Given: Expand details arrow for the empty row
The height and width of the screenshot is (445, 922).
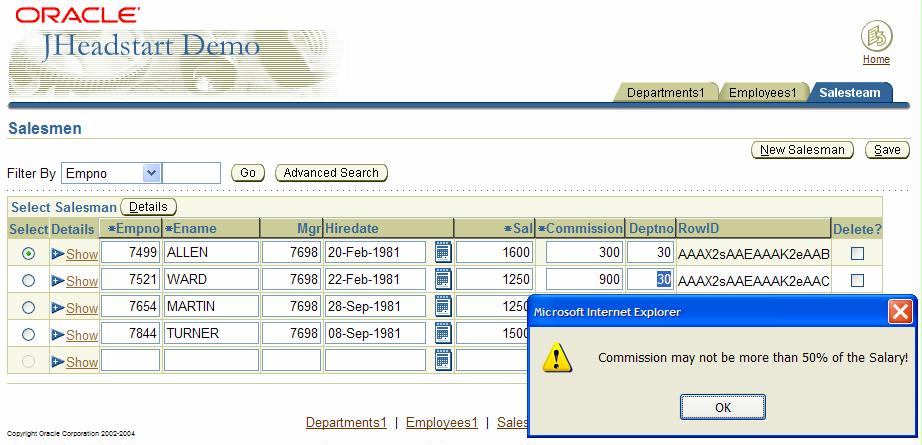Looking at the screenshot, I should pos(58,362).
